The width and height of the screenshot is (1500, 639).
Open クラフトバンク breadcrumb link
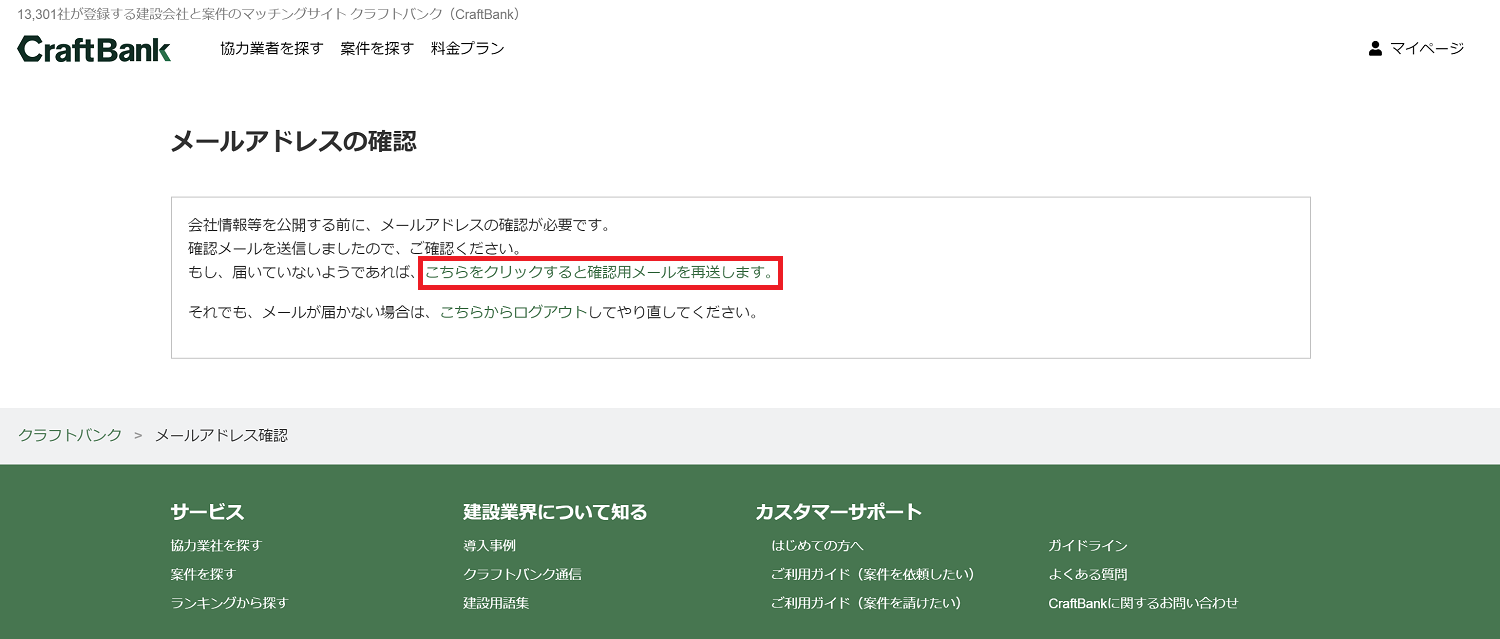pyautogui.click(x=68, y=434)
